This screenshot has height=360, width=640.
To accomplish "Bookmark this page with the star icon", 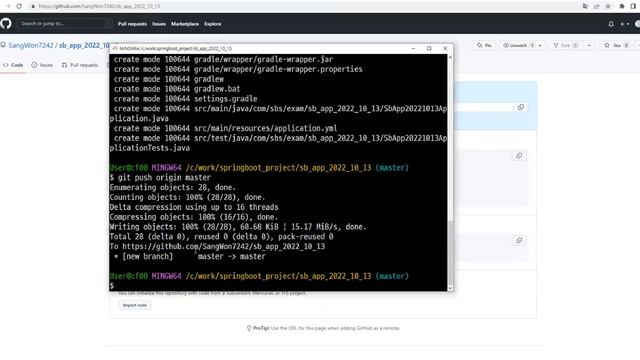I will click(x=608, y=6).
